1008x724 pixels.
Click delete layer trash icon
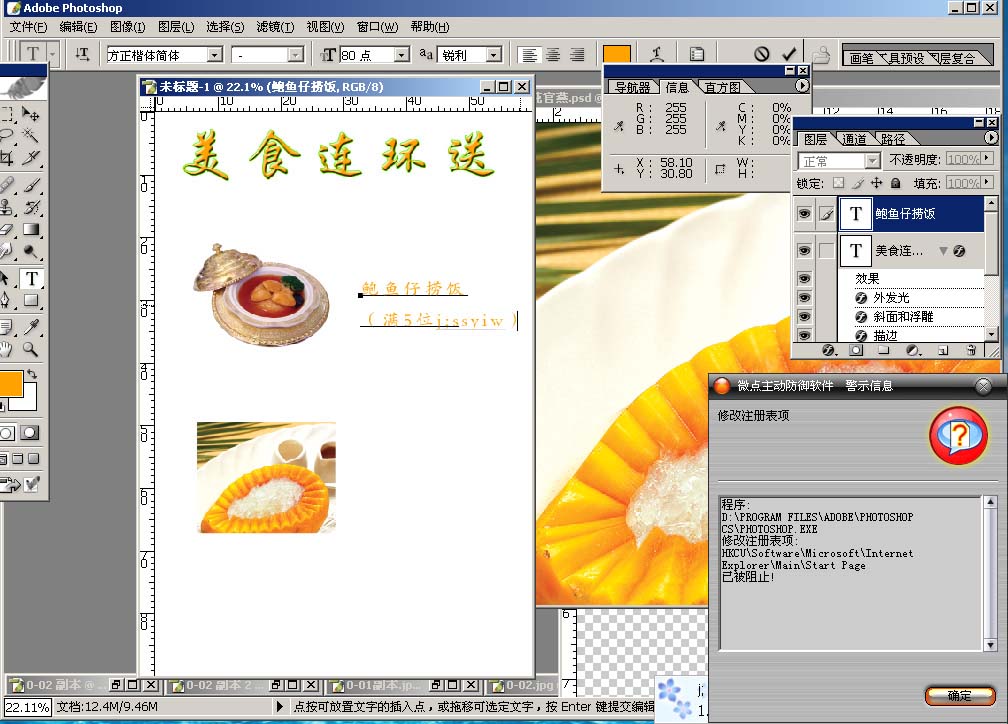click(x=970, y=351)
